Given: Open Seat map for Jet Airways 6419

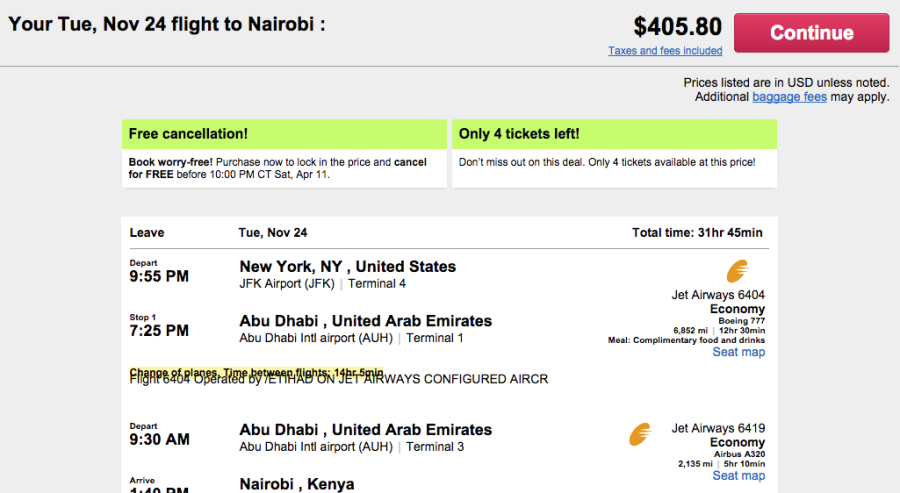Looking at the screenshot, I should (x=739, y=476).
